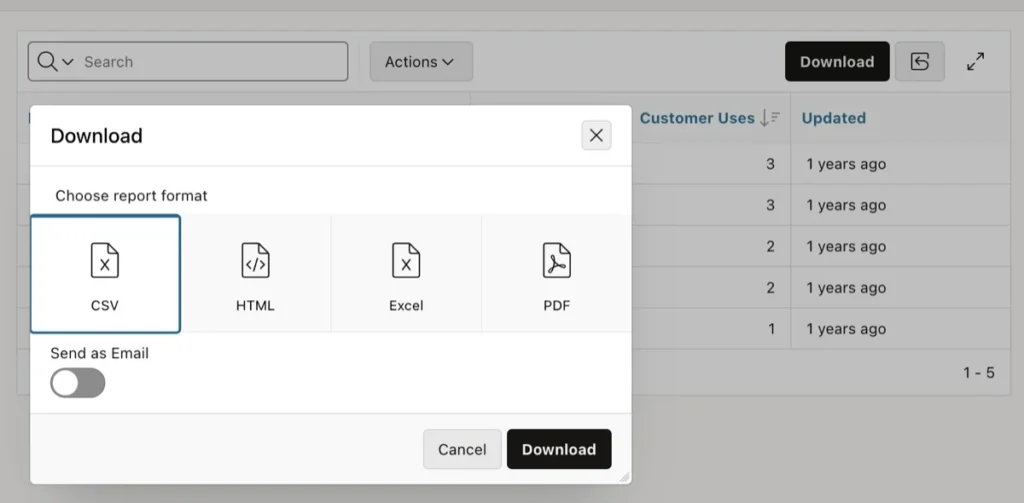The width and height of the screenshot is (1024, 503).
Task: Click the resize handle of the dialog corner
Action: click(624, 477)
